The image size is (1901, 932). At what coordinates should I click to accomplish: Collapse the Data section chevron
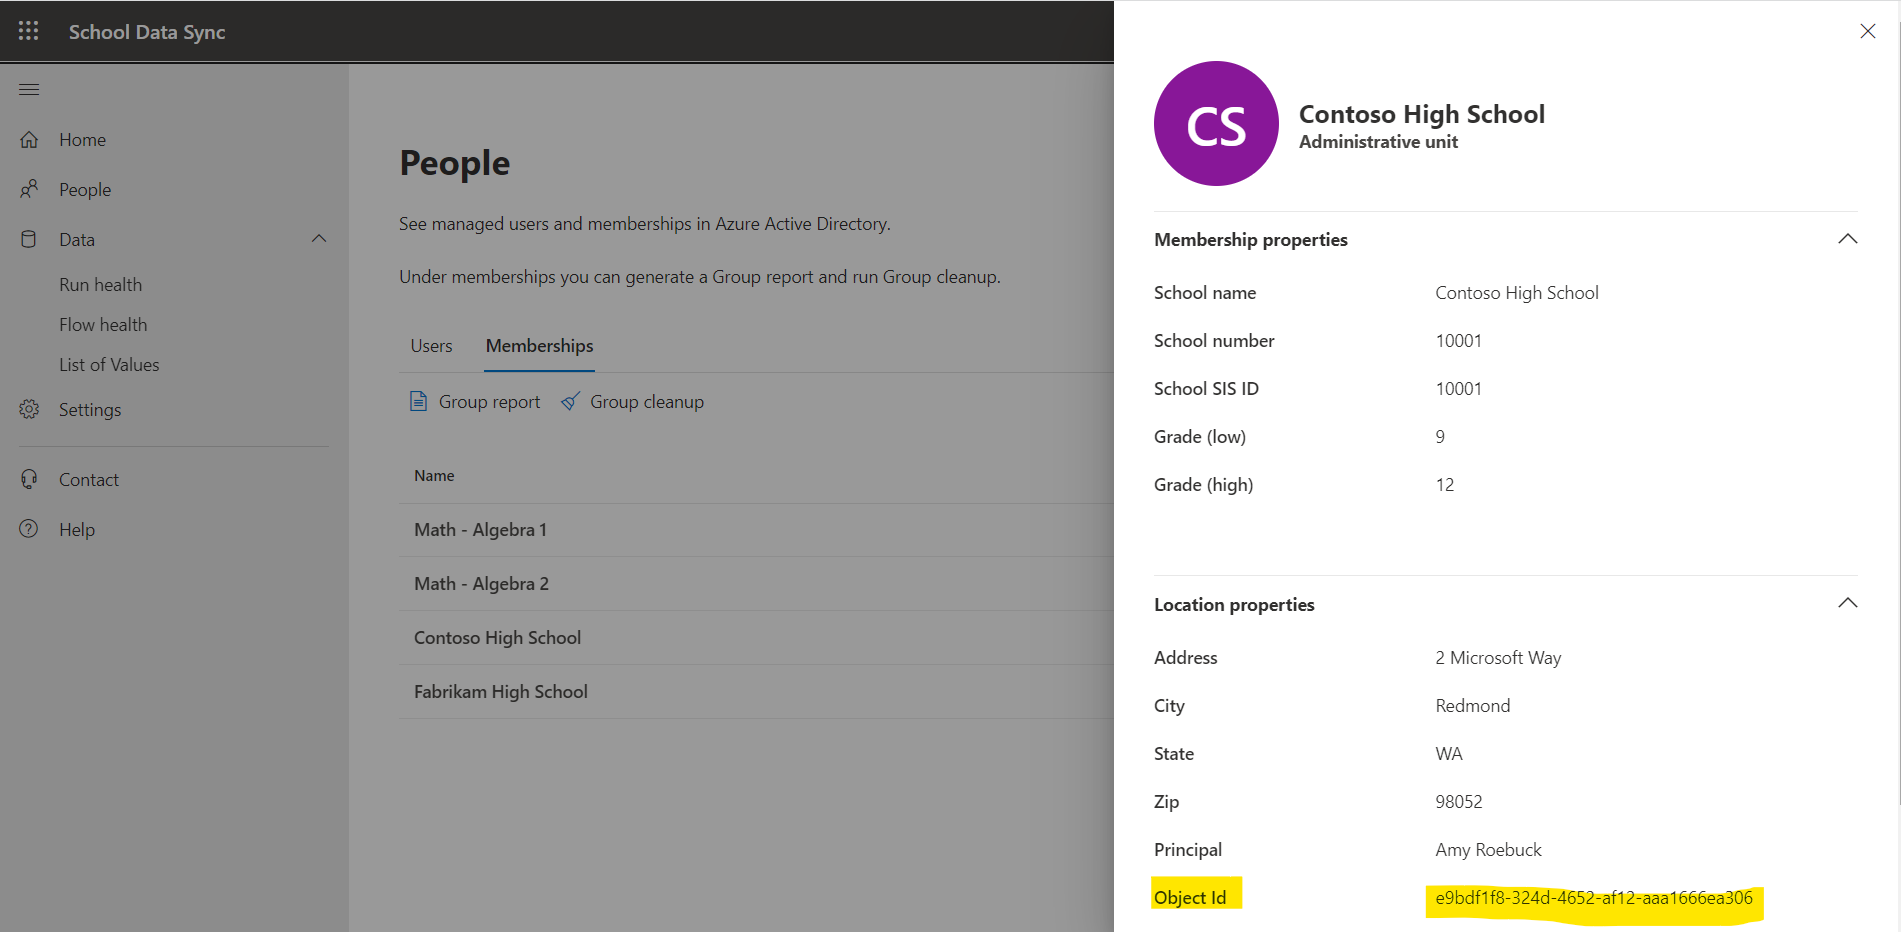(x=319, y=238)
